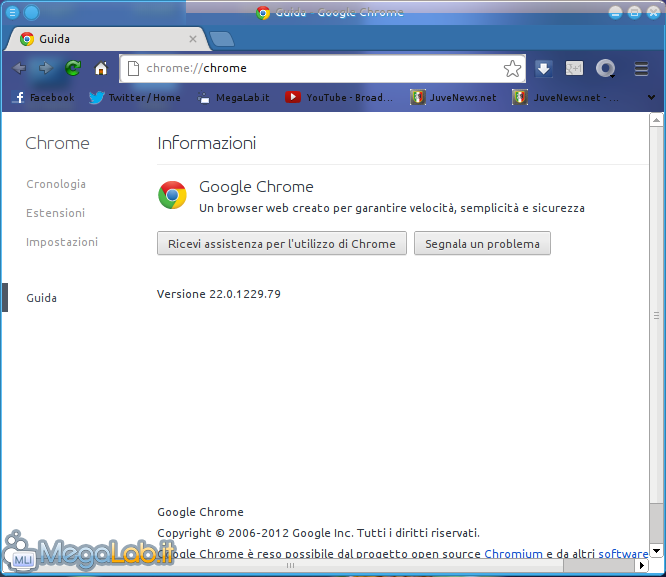
Task: Click Segnala un problema button
Action: 483,243
